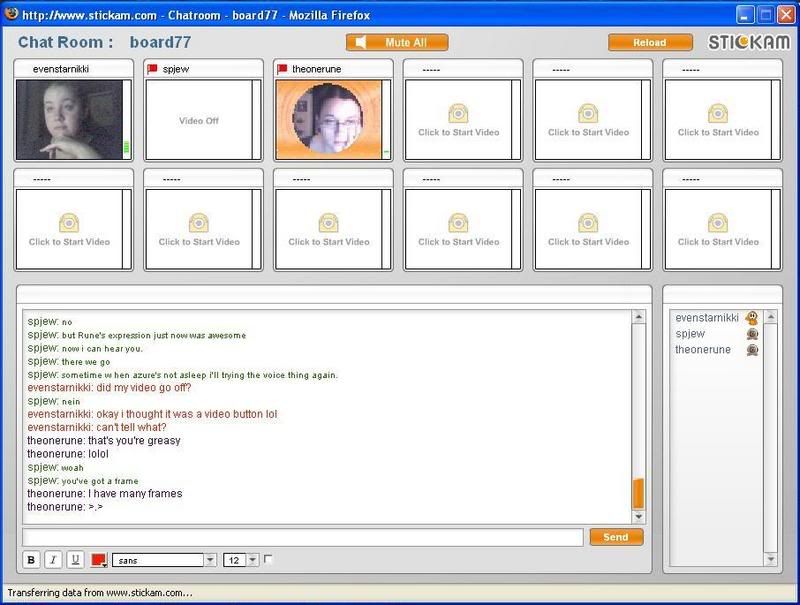Click the message "you've got a frame"

coord(100,481)
